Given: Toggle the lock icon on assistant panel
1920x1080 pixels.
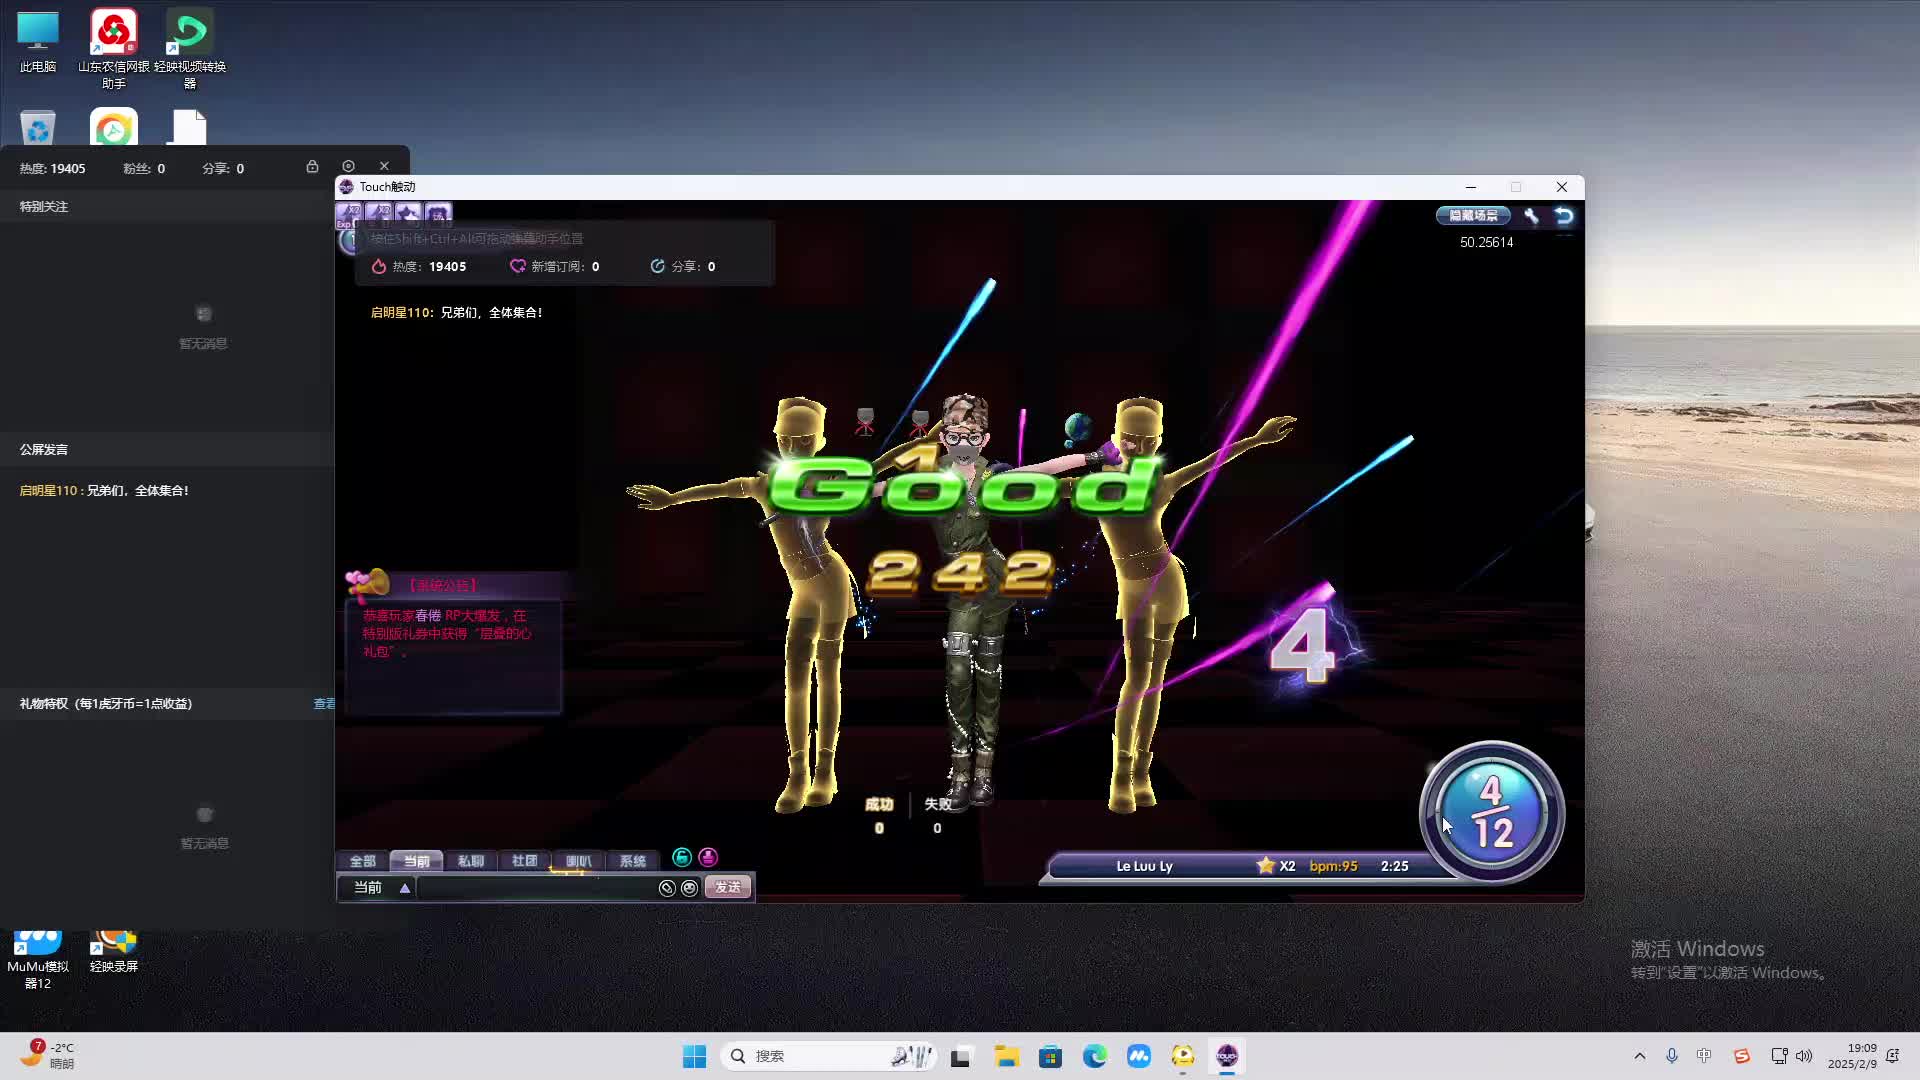Looking at the screenshot, I should (312, 166).
